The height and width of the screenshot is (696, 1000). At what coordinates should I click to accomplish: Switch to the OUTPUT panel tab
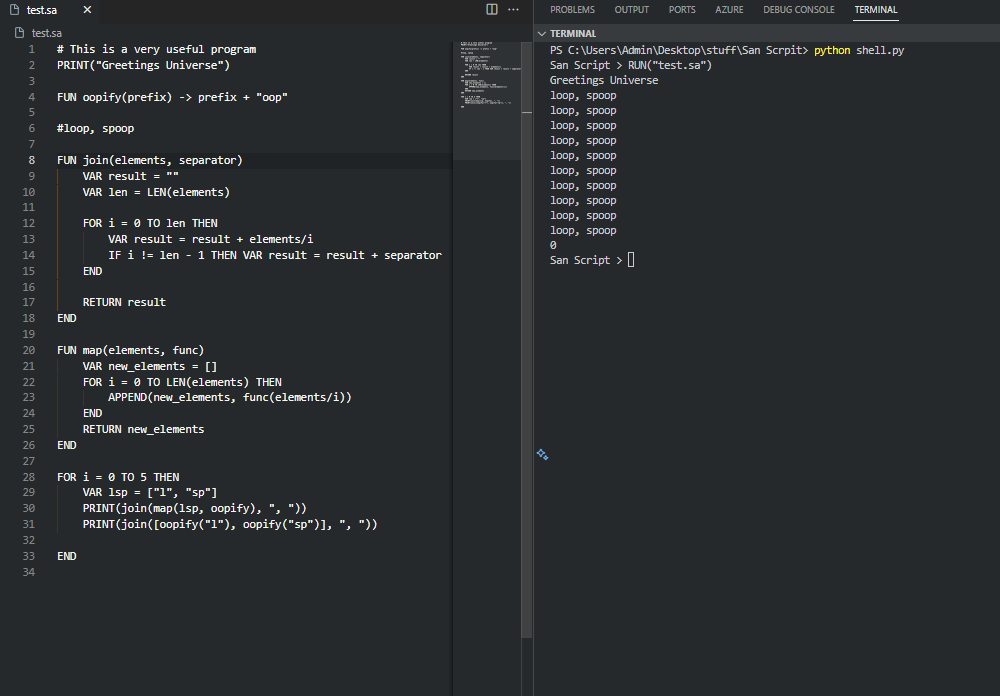coord(631,10)
